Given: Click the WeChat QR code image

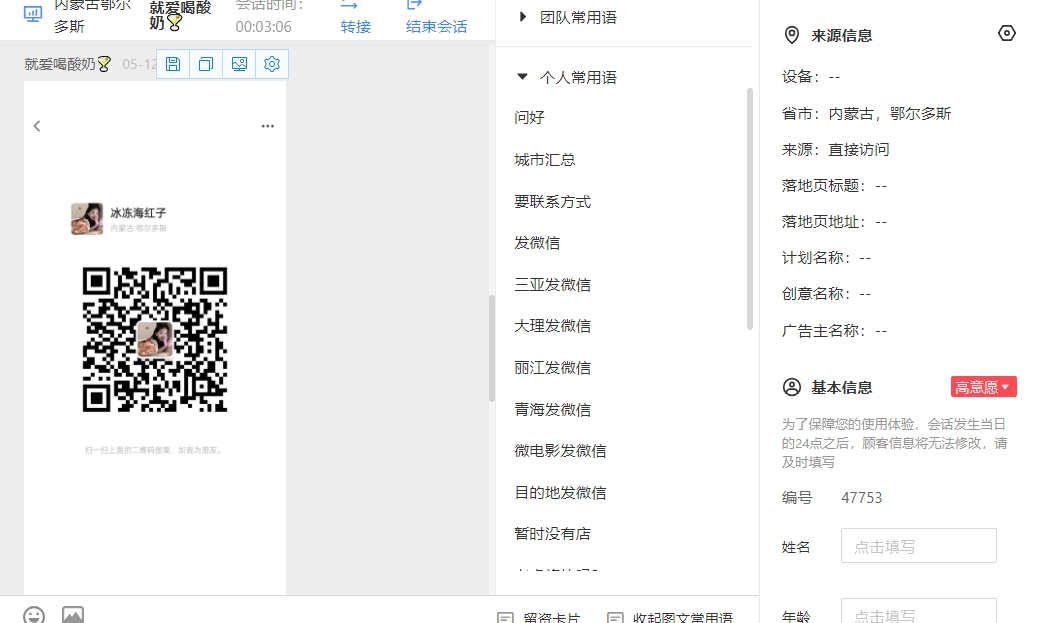Looking at the screenshot, I should [155, 339].
